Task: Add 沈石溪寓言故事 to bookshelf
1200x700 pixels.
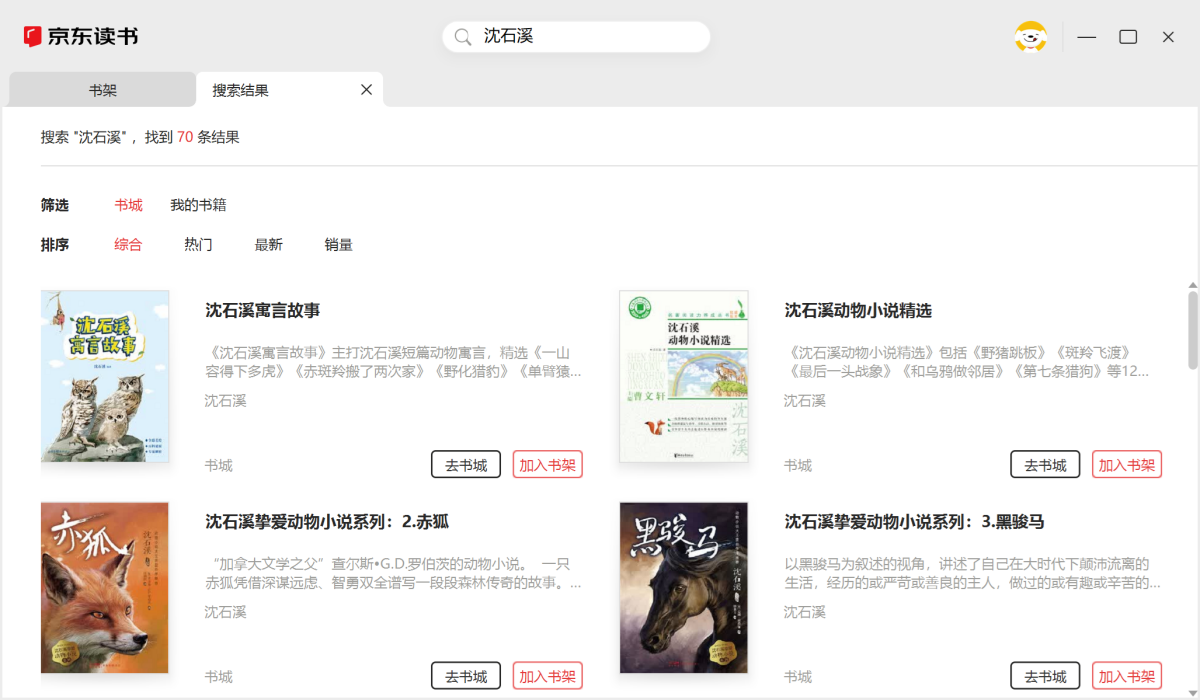Action: pyautogui.click(x=547, y=465)
